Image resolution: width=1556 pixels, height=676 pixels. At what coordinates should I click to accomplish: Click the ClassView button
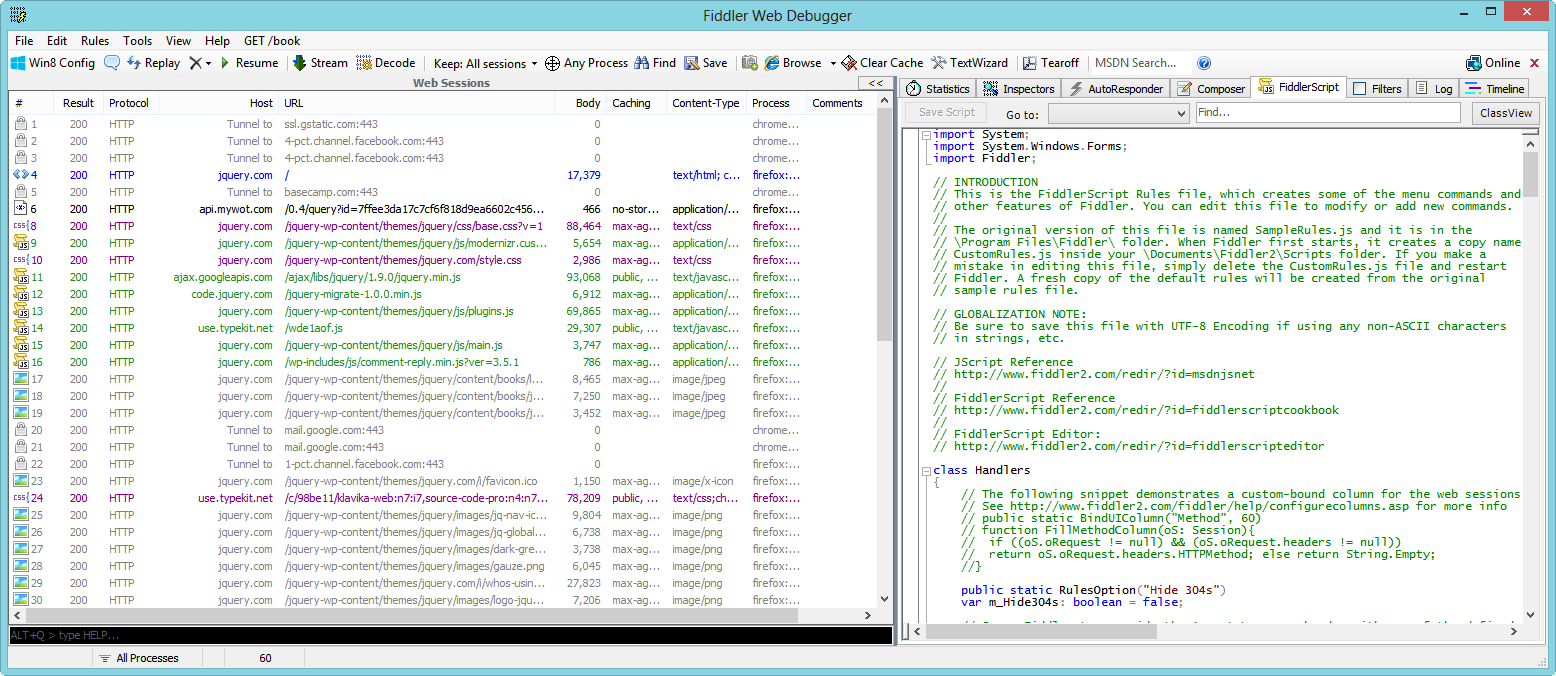tap(1505, 114)
